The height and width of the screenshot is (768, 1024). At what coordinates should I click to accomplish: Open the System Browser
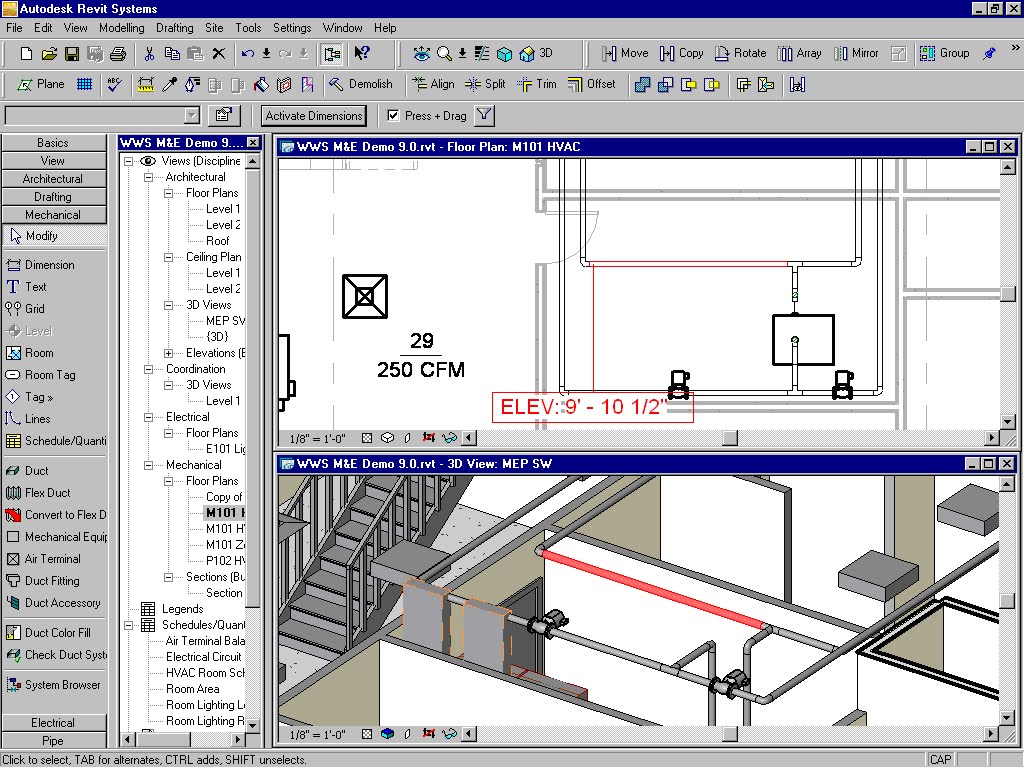pyautogui.click(x=55, y=685)
